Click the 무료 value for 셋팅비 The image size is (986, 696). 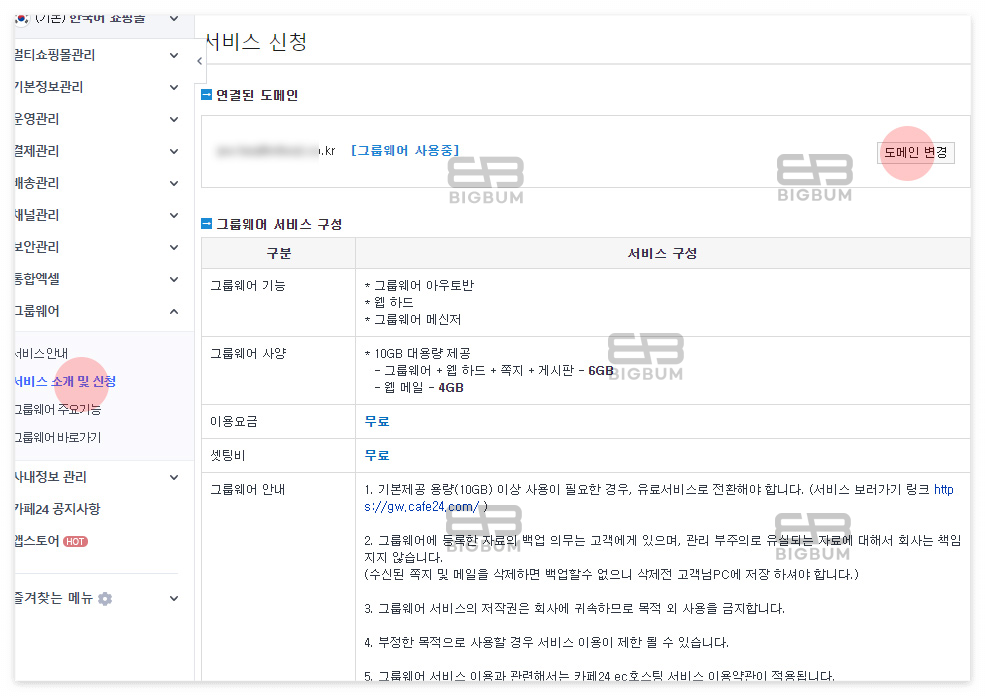click(377, 456)
